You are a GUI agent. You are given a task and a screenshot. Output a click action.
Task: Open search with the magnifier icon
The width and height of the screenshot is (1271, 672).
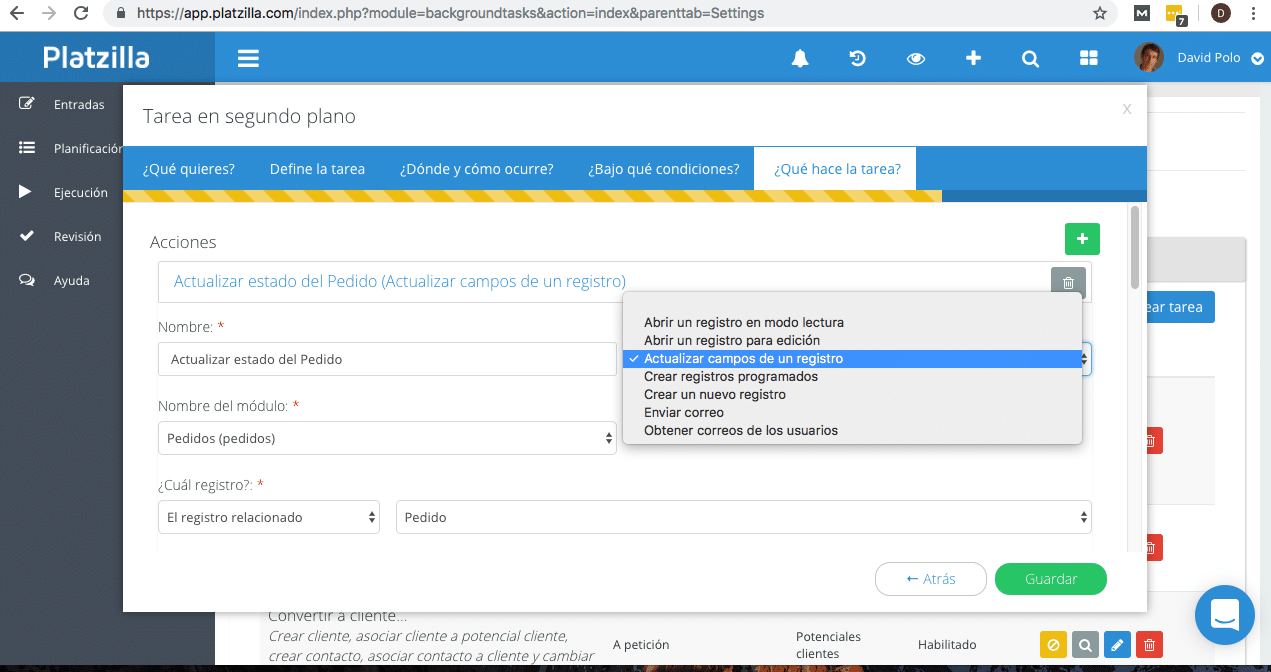point(1030,58)
